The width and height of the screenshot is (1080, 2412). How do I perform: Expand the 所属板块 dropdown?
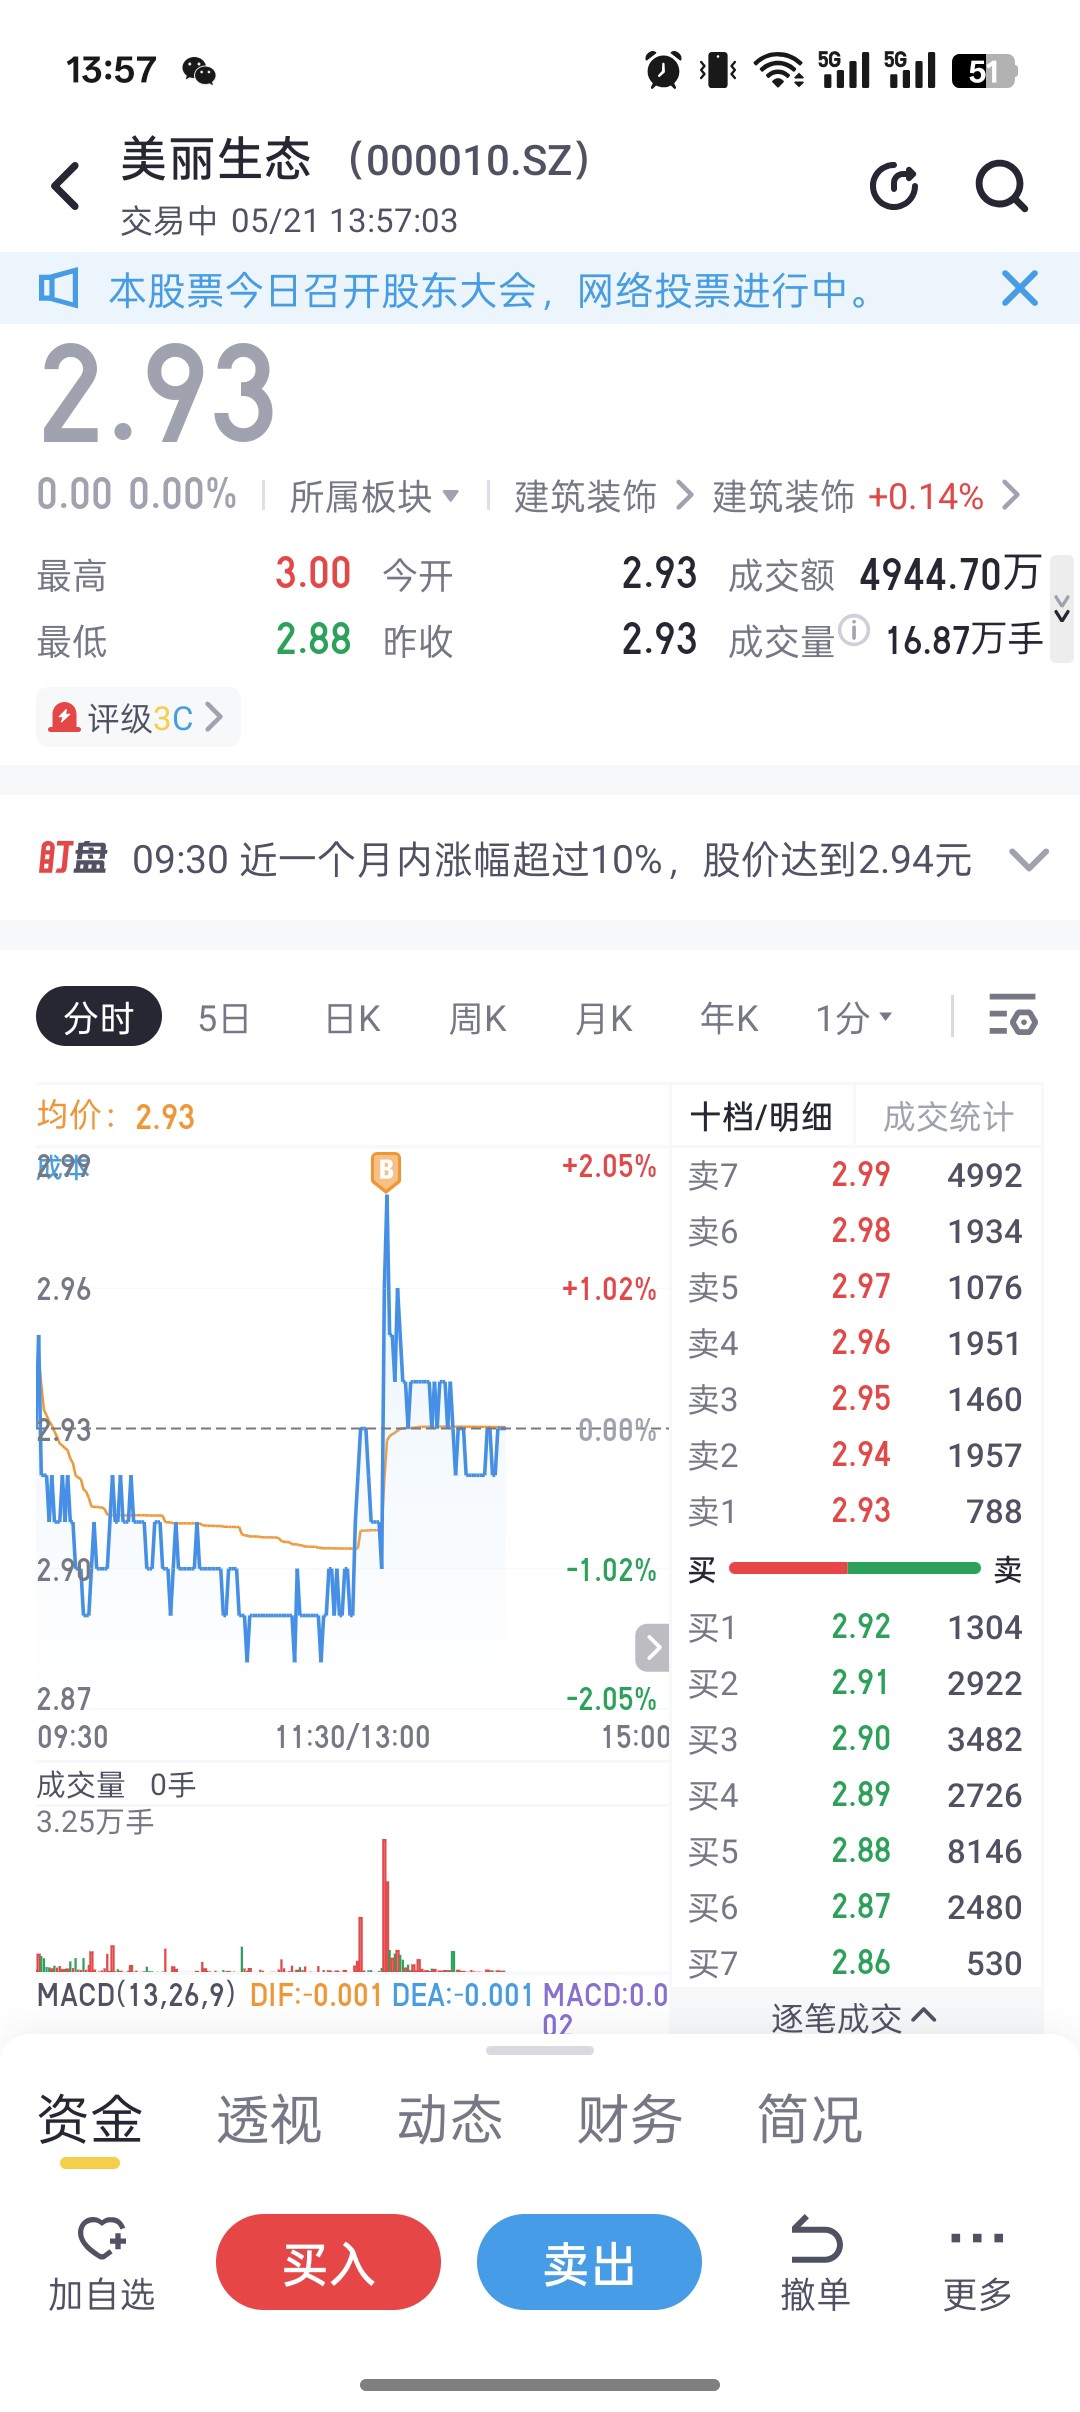coord(374,496)
